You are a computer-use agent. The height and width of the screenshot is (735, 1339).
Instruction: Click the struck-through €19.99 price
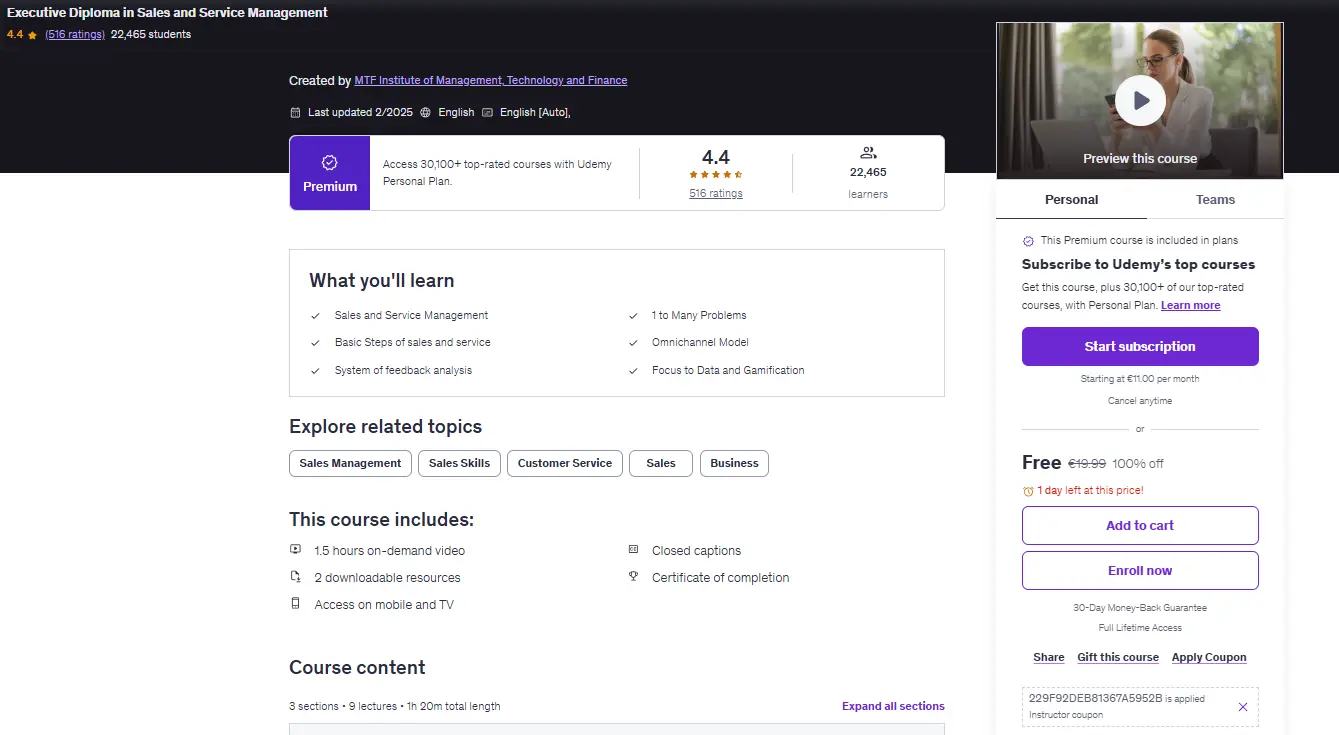click(x=1087, y=464)
